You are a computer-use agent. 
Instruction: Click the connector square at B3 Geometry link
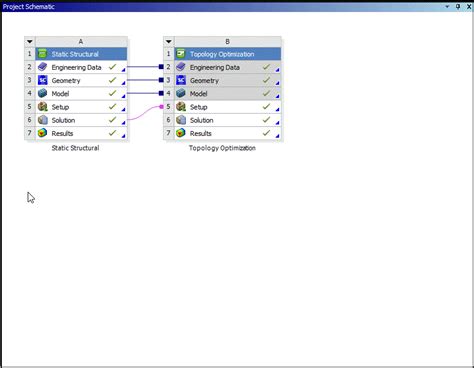coord(161,80)
